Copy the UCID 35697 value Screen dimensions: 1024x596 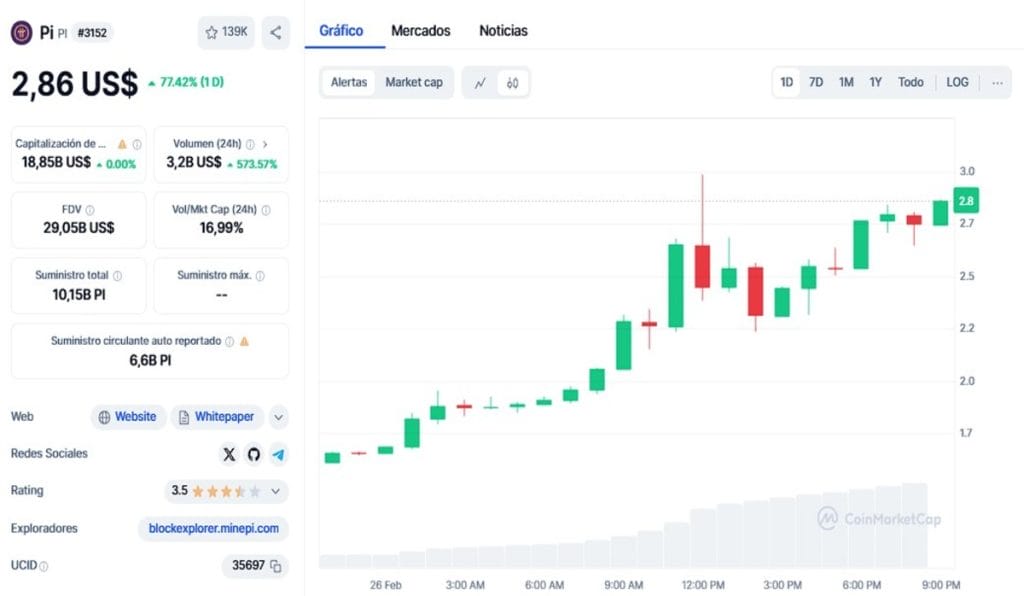pos(276,566)
